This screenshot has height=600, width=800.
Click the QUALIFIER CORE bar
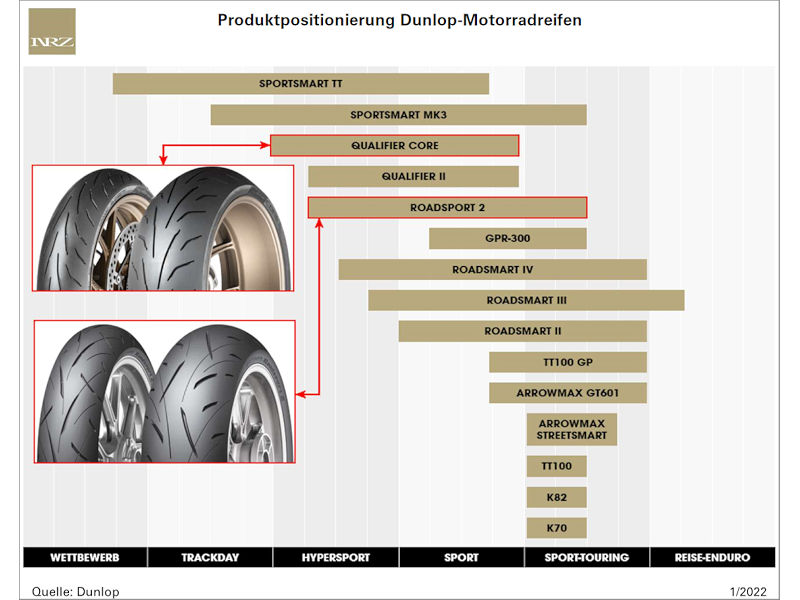click(394, 145)
